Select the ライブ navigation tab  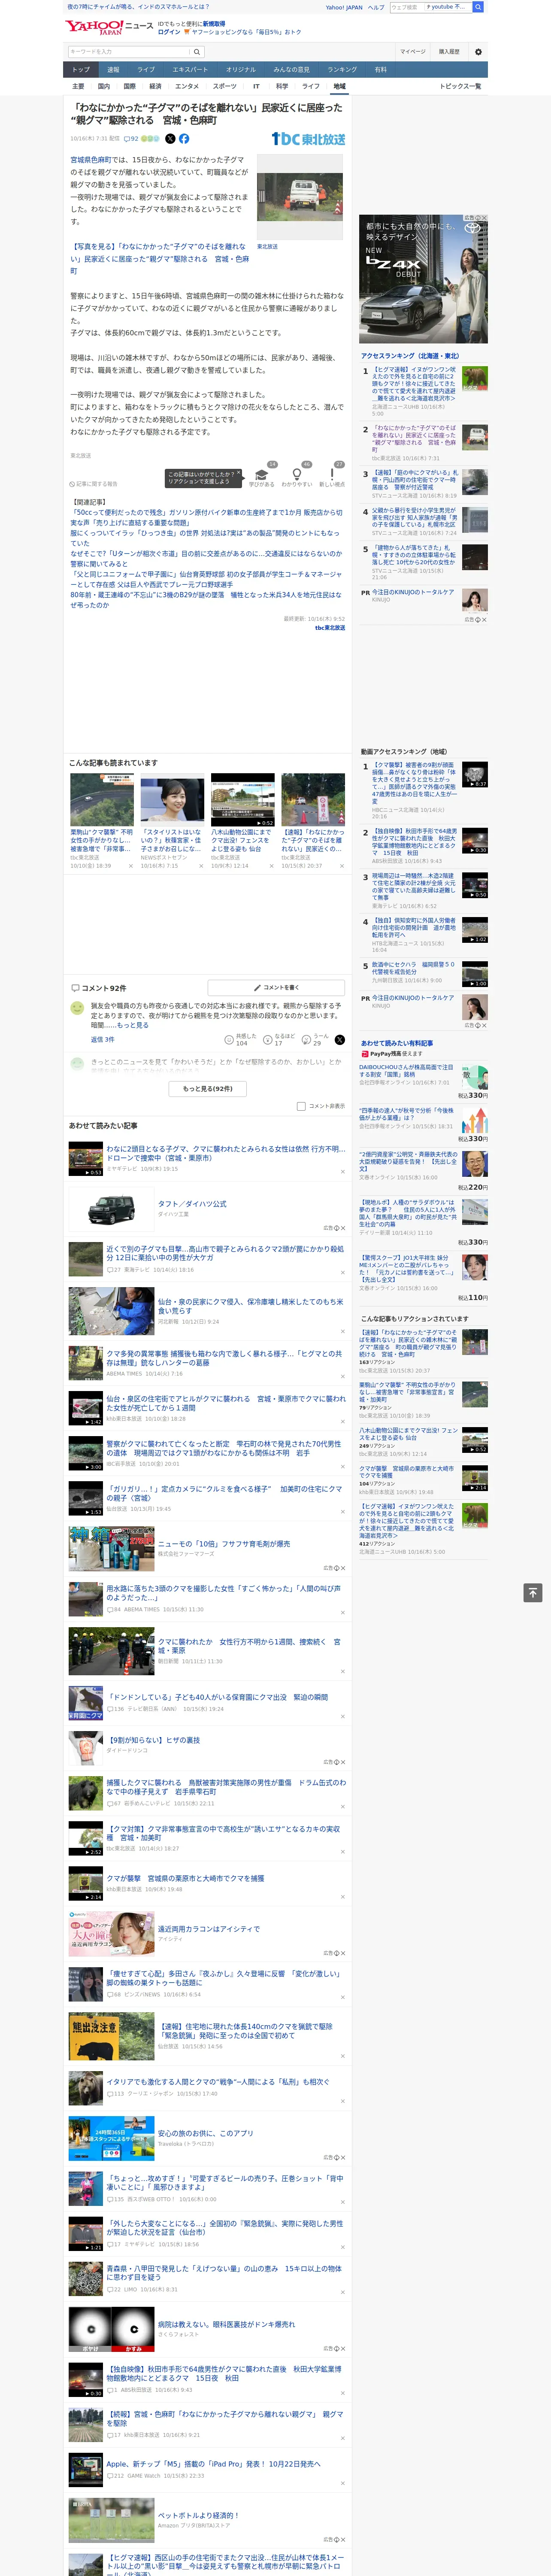(146, 70)
